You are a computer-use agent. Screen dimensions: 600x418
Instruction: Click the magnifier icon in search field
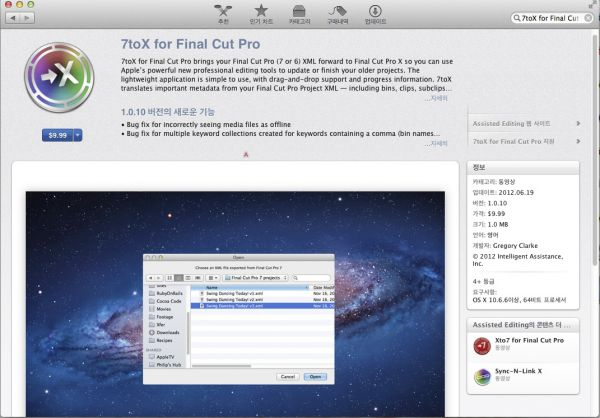click(x=517, y=18)
